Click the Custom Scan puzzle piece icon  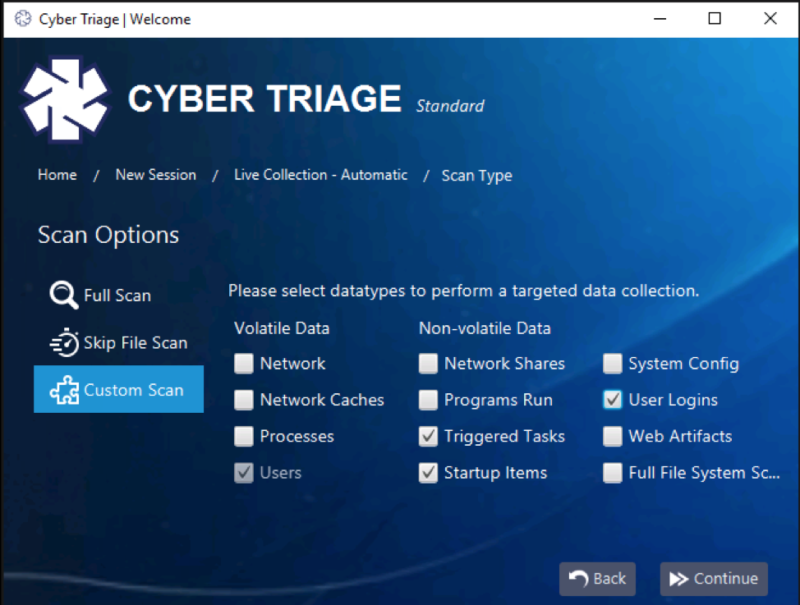(64, 390)
